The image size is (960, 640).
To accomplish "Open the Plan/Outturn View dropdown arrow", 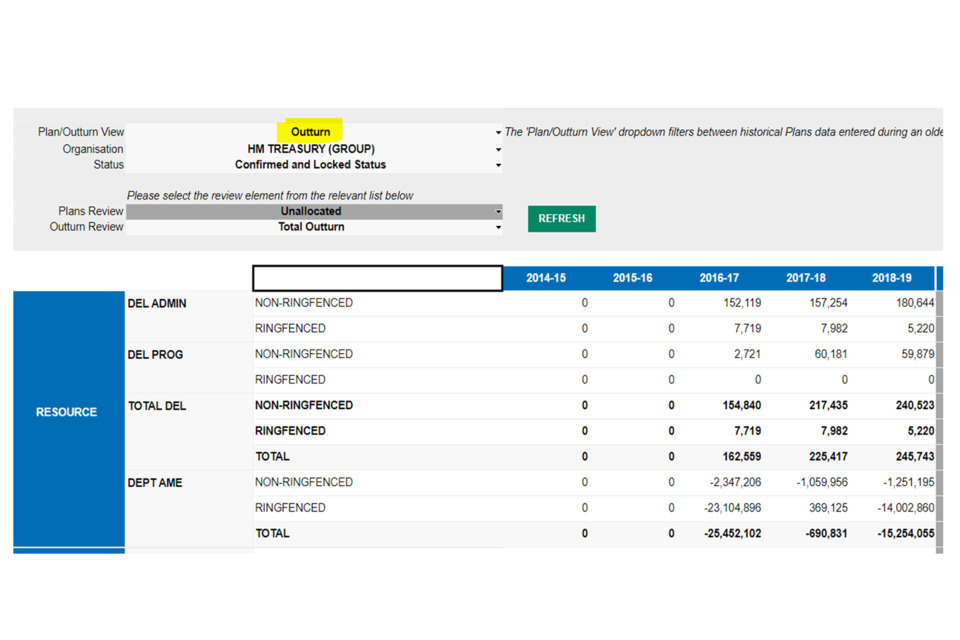I will coord(498,132).
